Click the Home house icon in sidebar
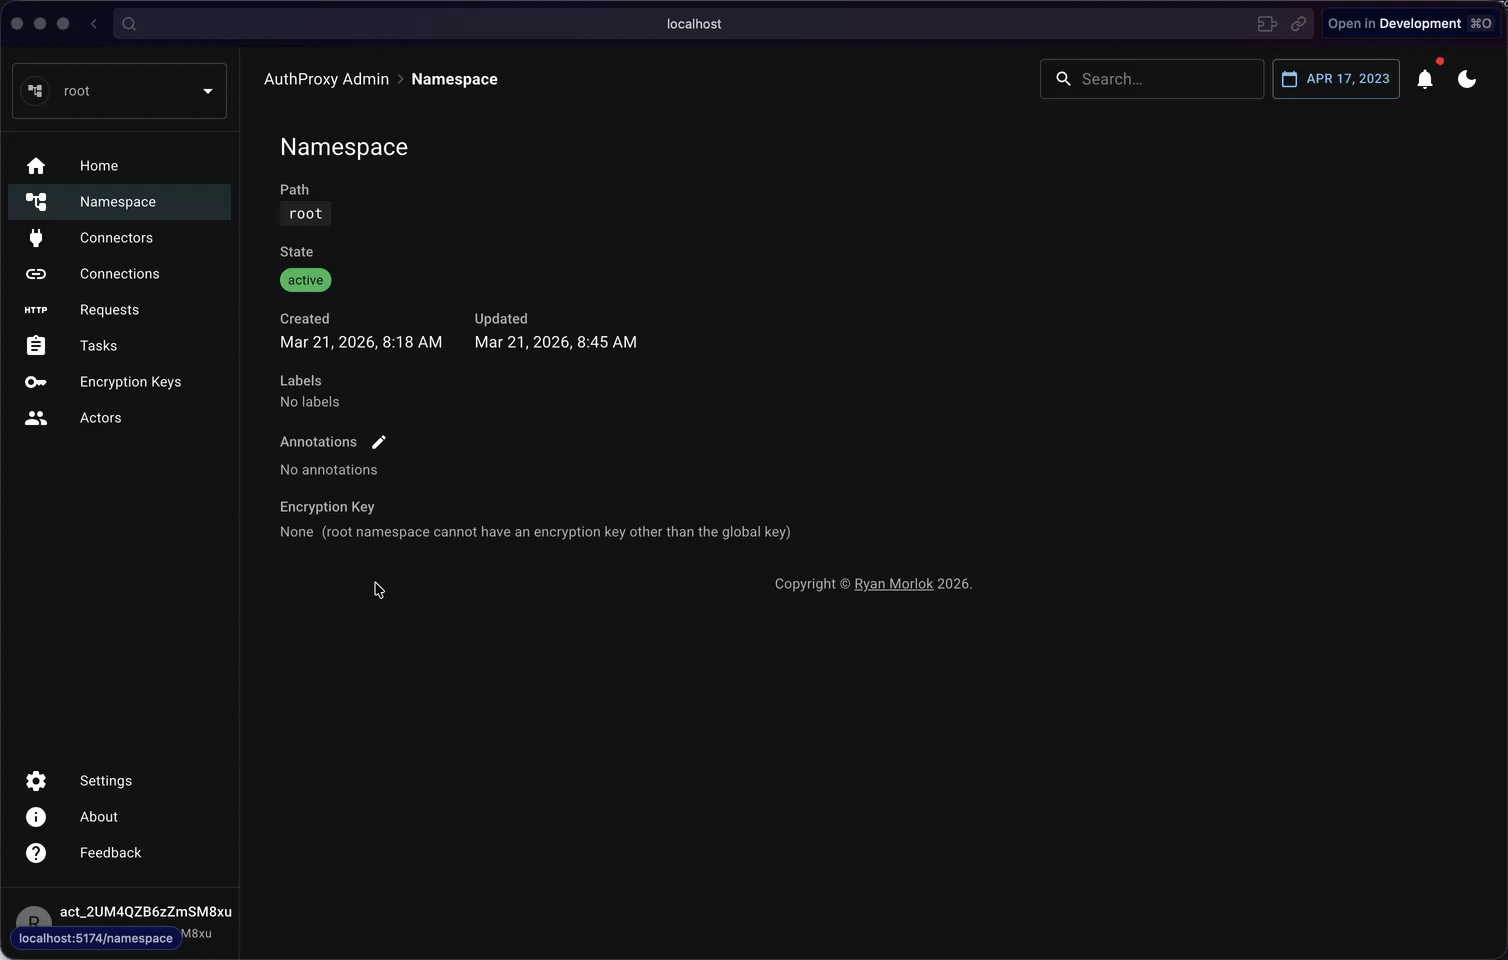The image size is (1508, 960). tap(36, 166)
